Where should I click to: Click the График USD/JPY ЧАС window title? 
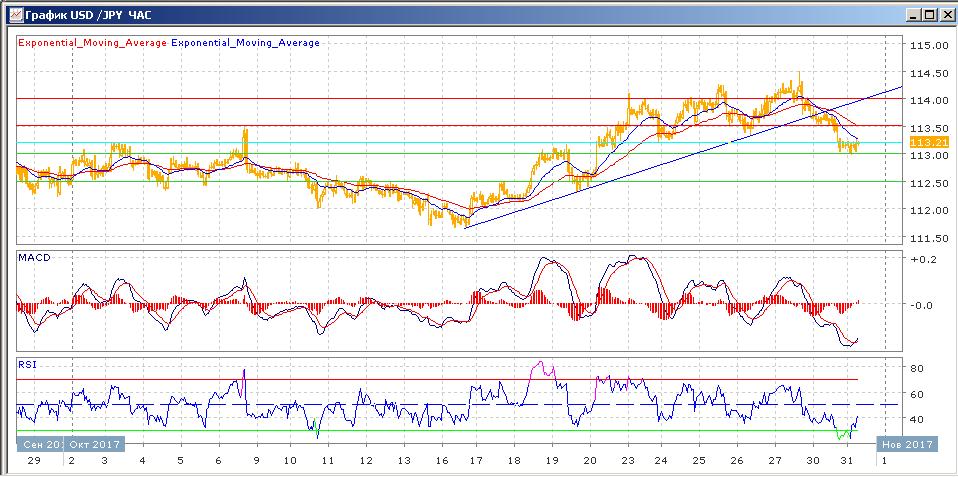click(89, 15)
